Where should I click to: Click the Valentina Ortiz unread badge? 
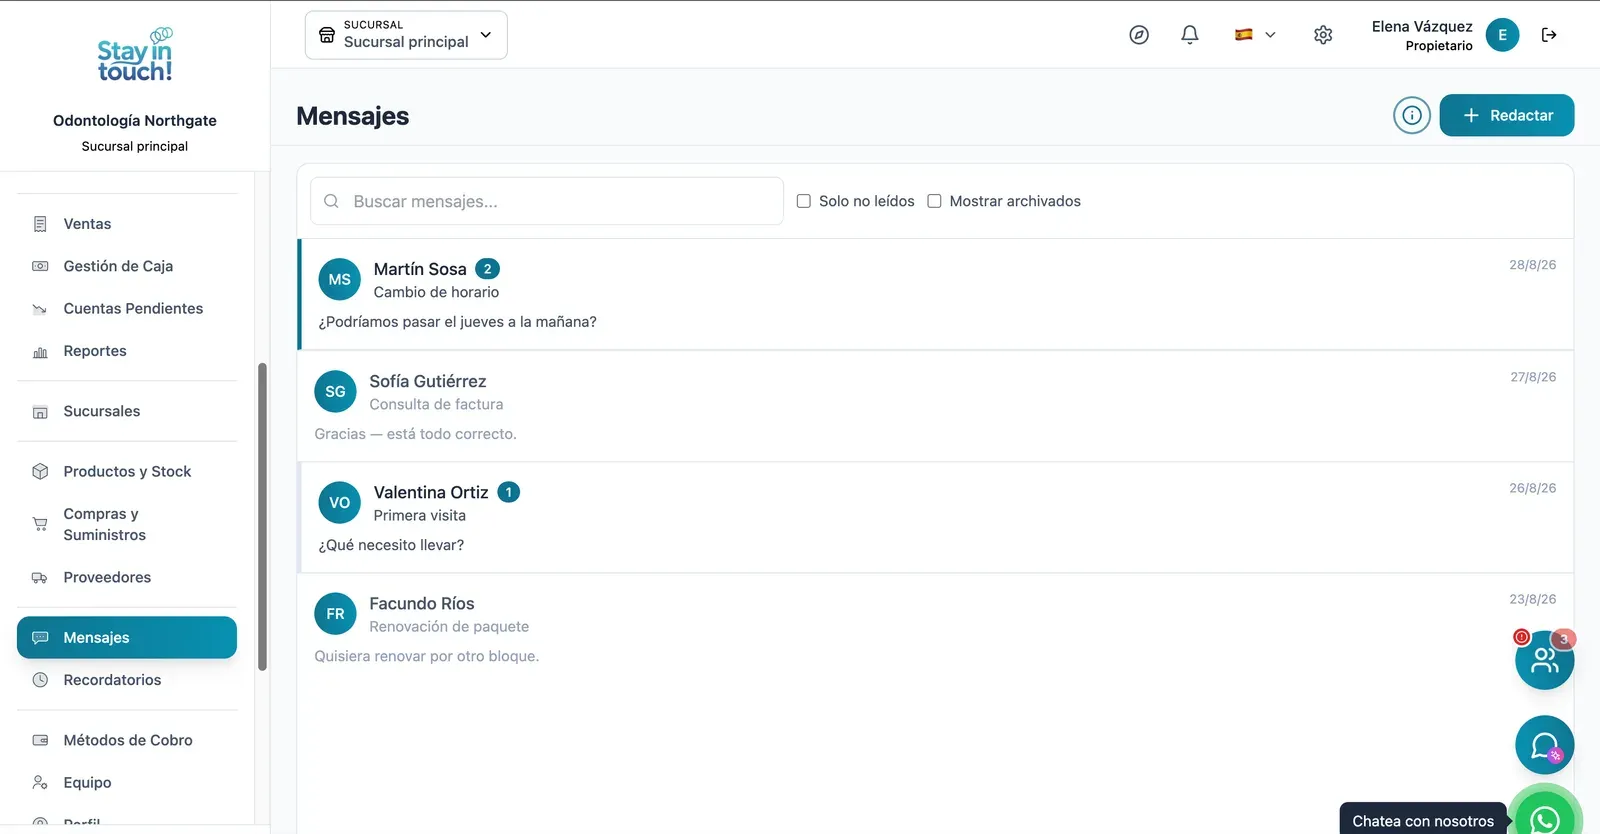pyautogui.click(x=508, y=492)
